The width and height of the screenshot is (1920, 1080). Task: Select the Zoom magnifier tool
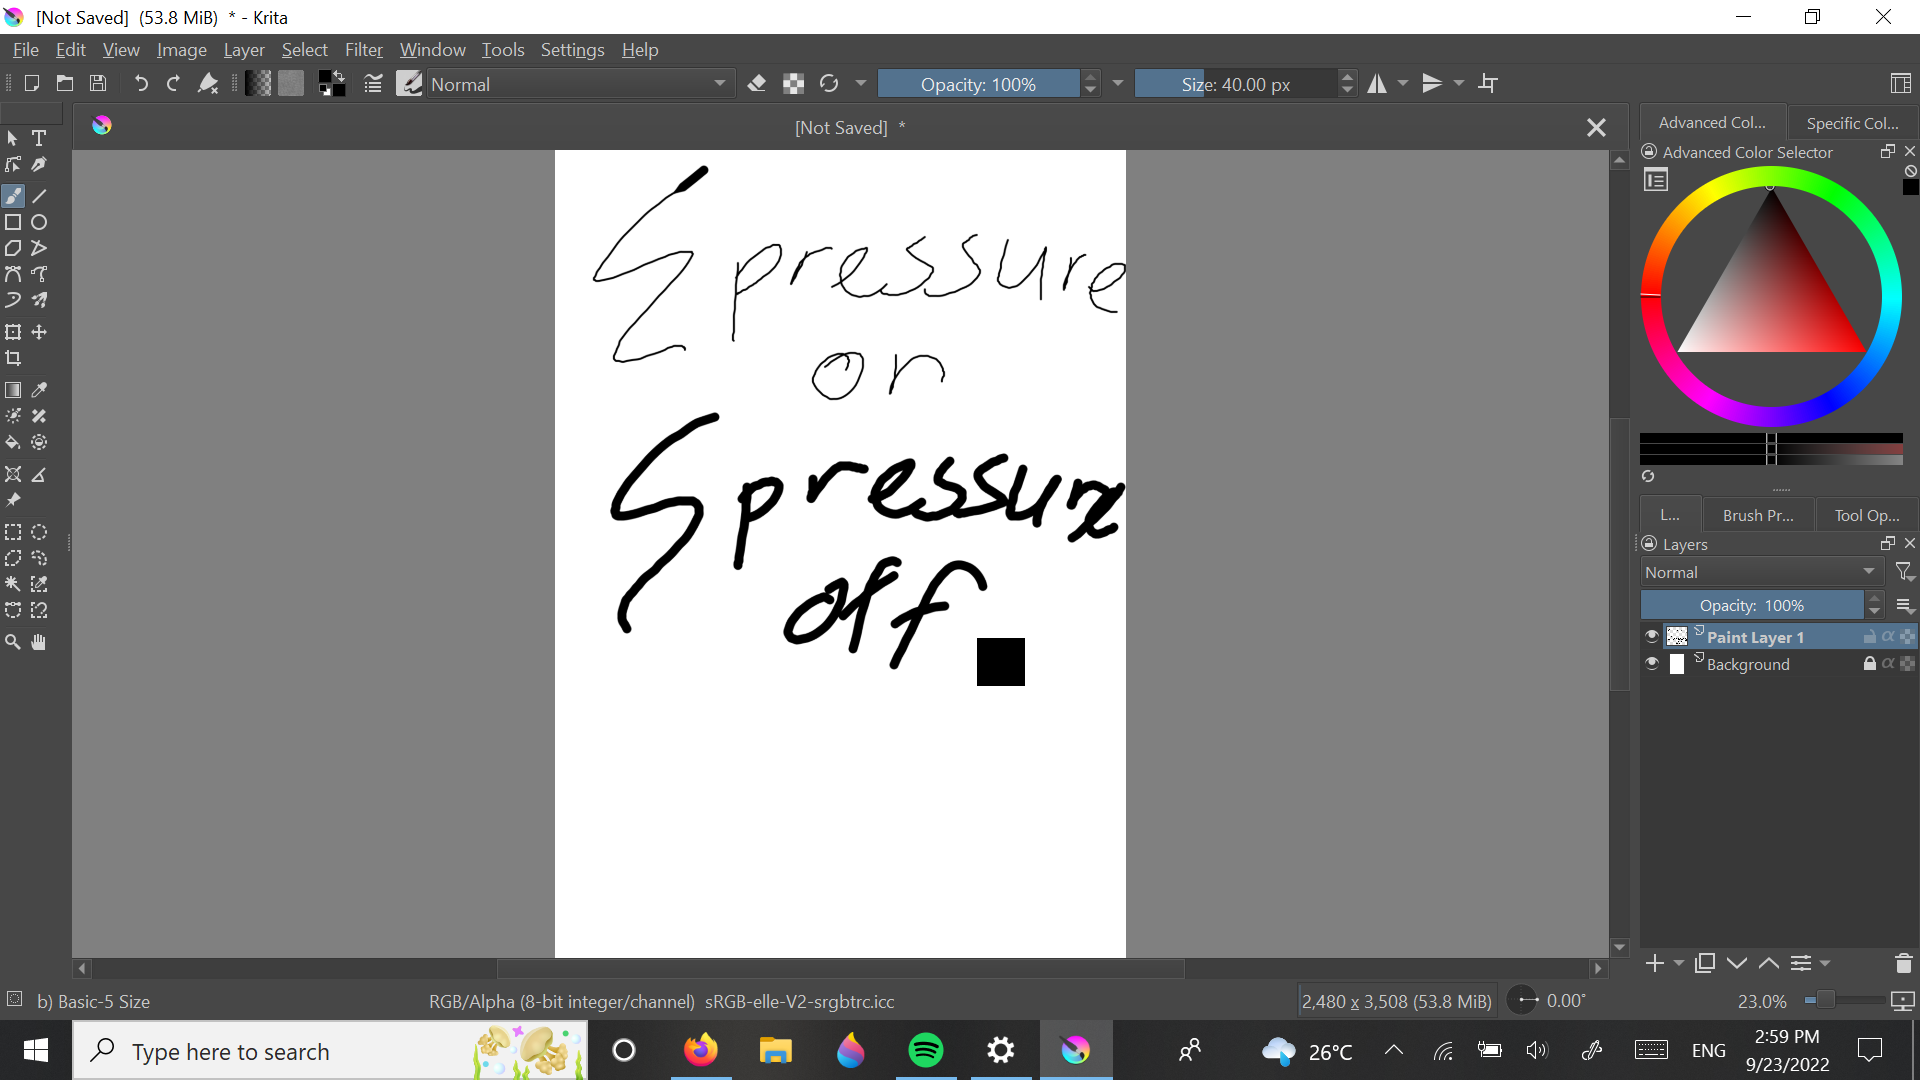coord(13,642)
